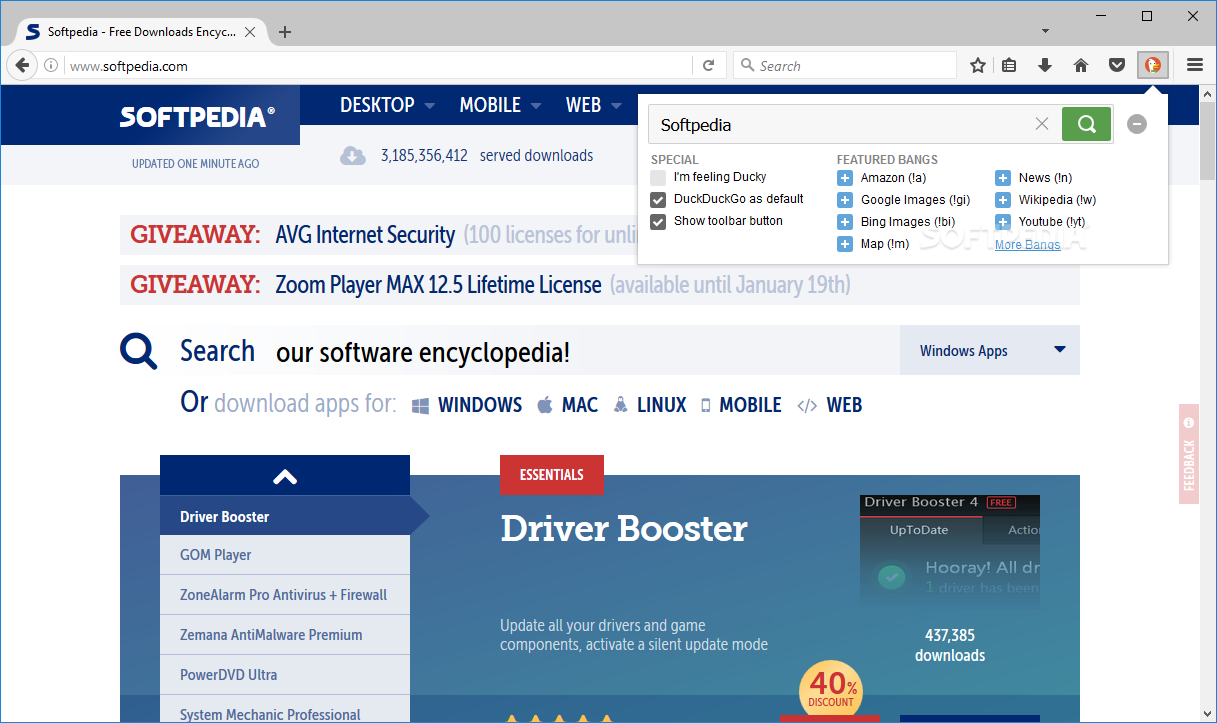Click the DuckDuckGo toolbar button

(1152, 65)
